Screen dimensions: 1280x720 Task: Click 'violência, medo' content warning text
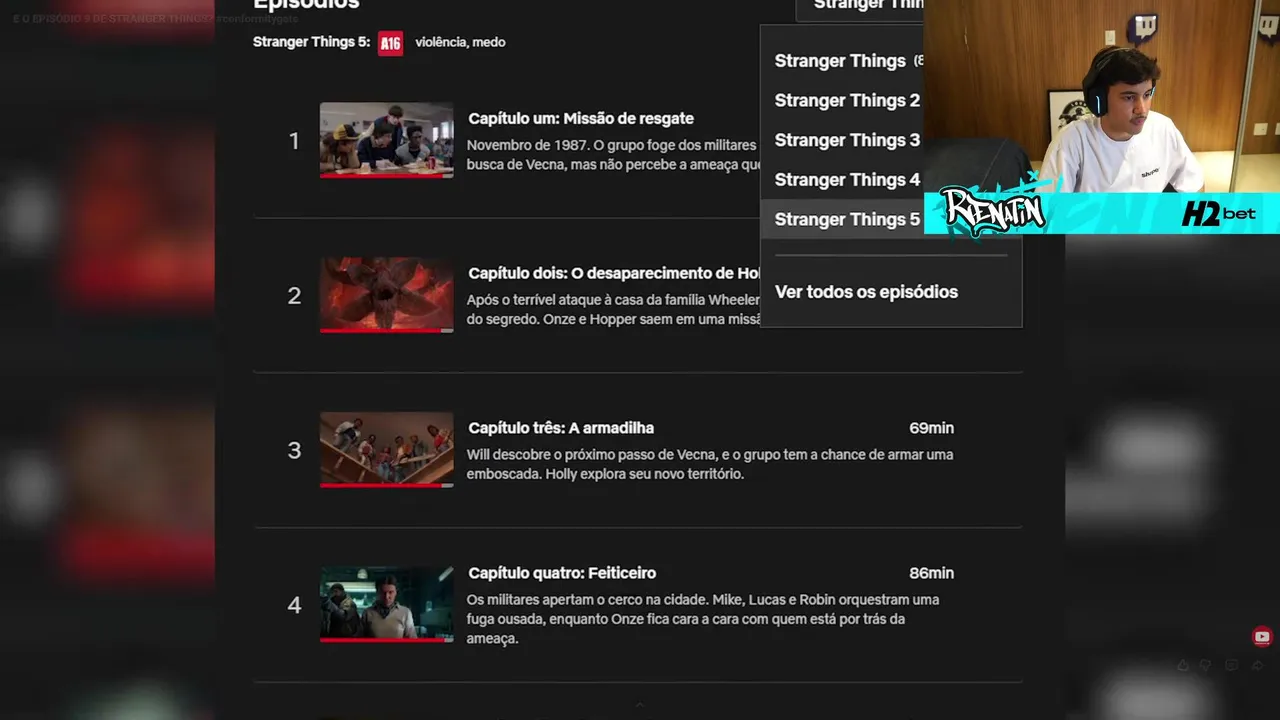[x=460, y=42]
